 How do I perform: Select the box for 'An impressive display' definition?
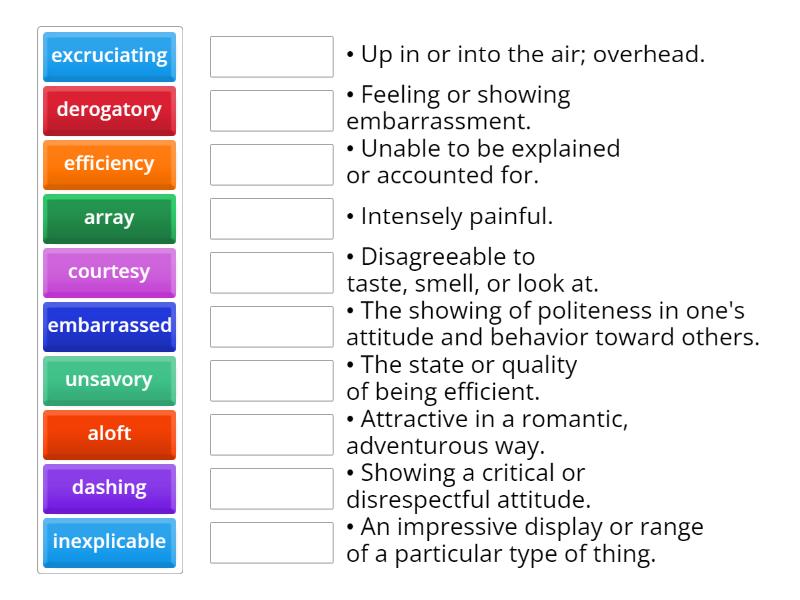[272, 543]
